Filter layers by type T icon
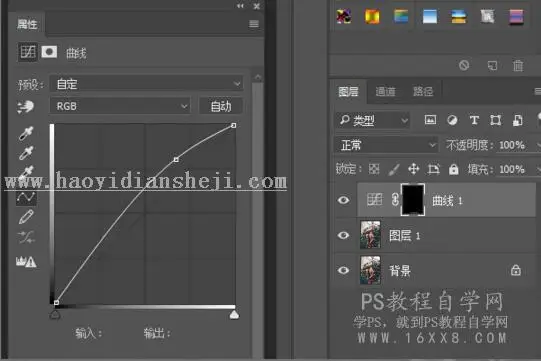Image resolution: width=541 pixels, height=361 pixels. 474,120
